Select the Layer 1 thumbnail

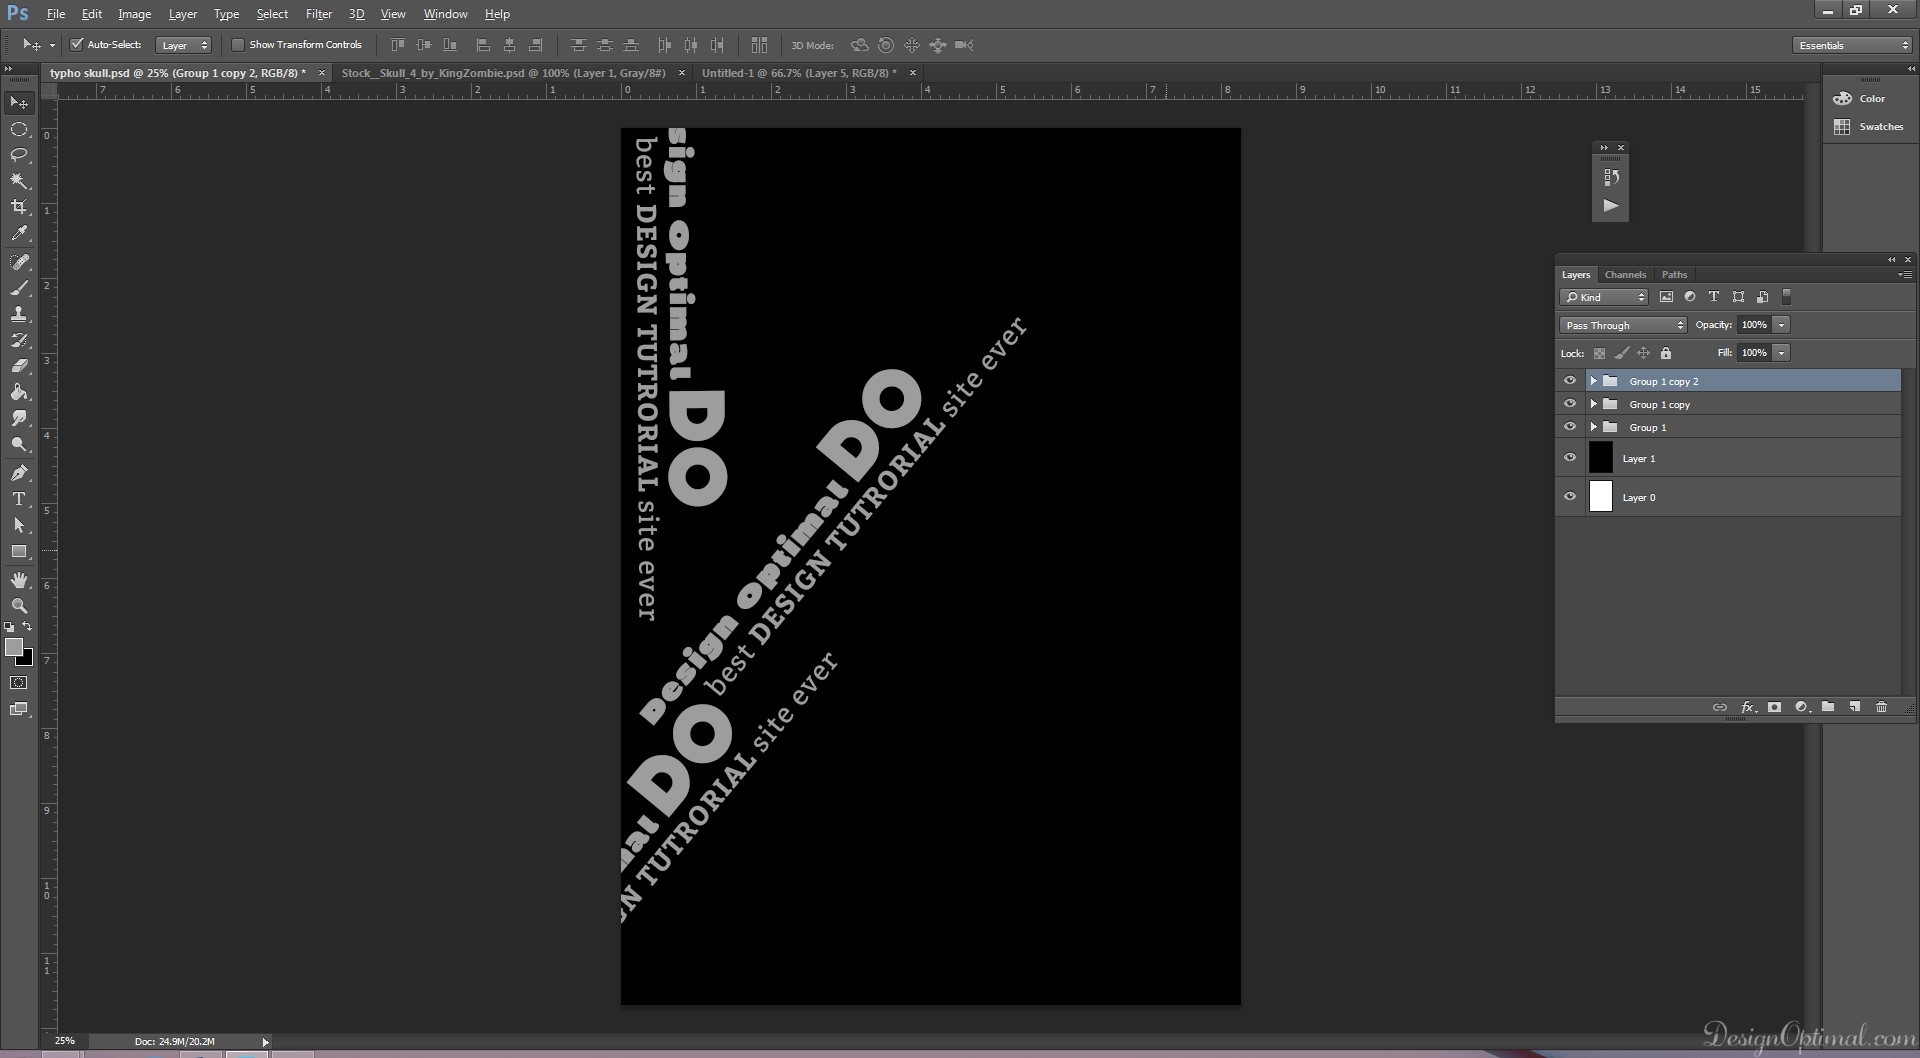(x=1601, y=458)
